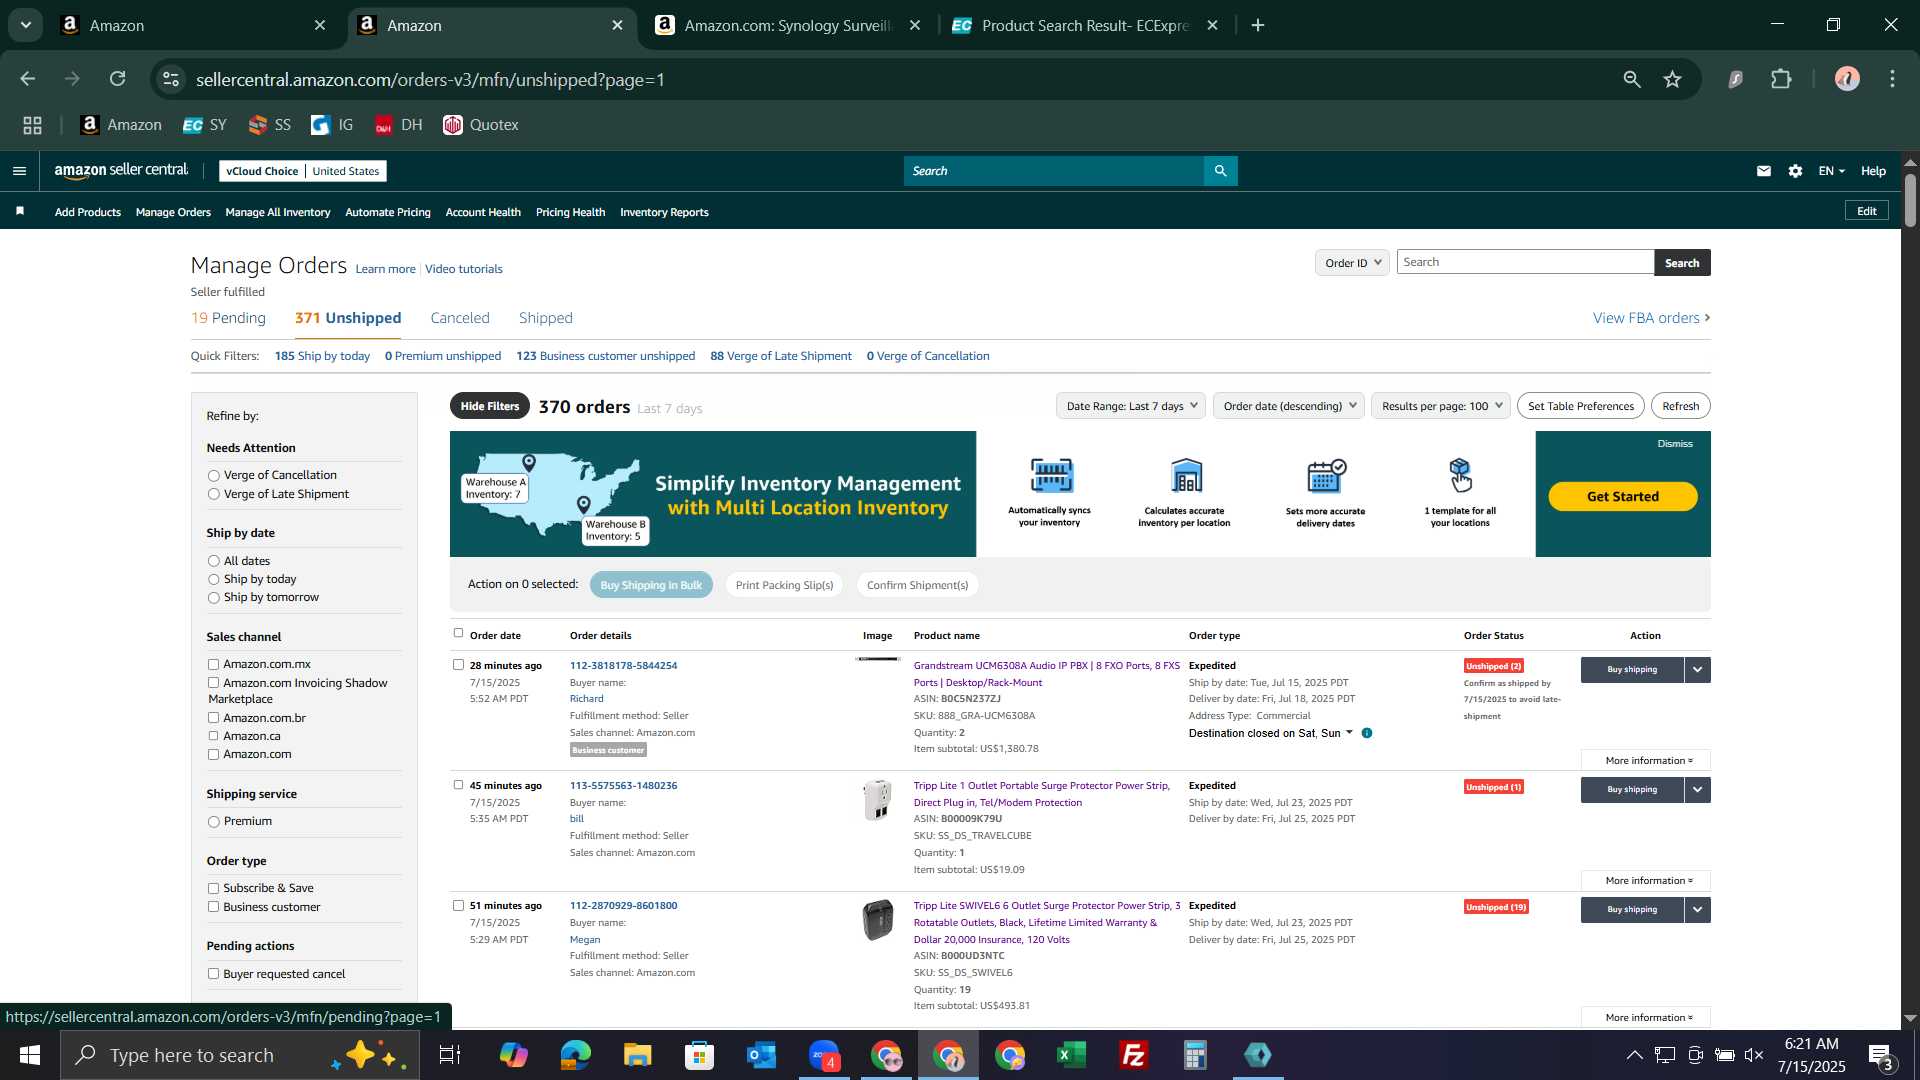Open the buyer messages mail icon

1764,171
